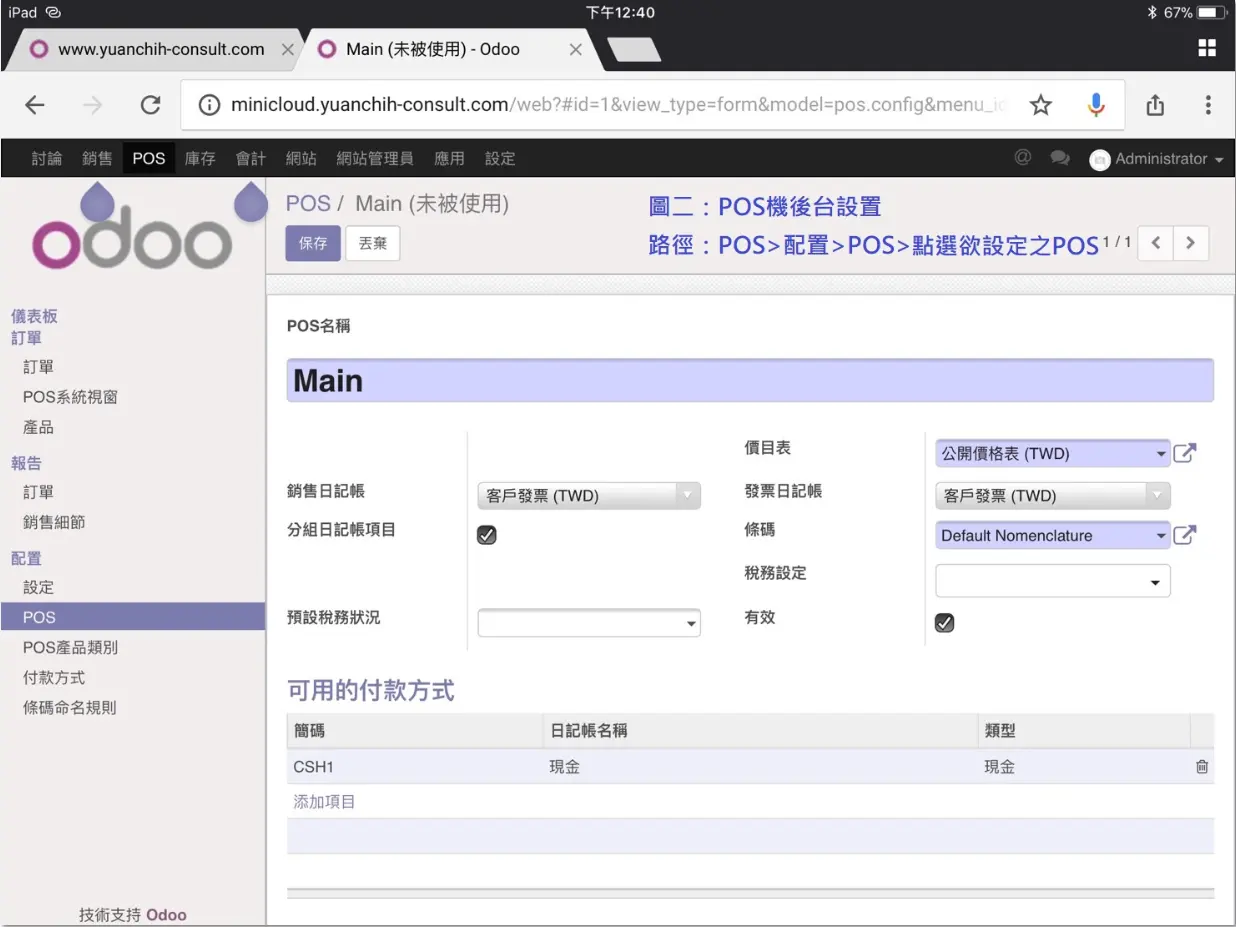The image size is (1236, 927).
Task: Open the 價目表 dropdown
Action: 1053,453
